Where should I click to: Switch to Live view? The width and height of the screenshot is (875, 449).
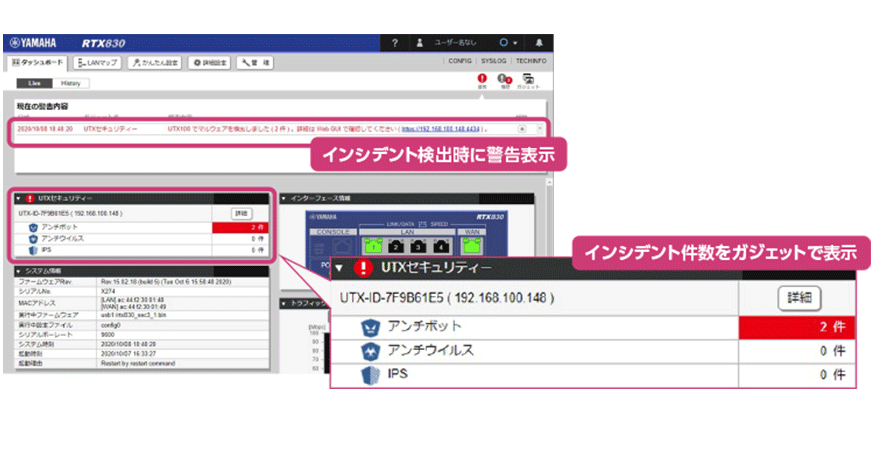click(x=35, y=83)
